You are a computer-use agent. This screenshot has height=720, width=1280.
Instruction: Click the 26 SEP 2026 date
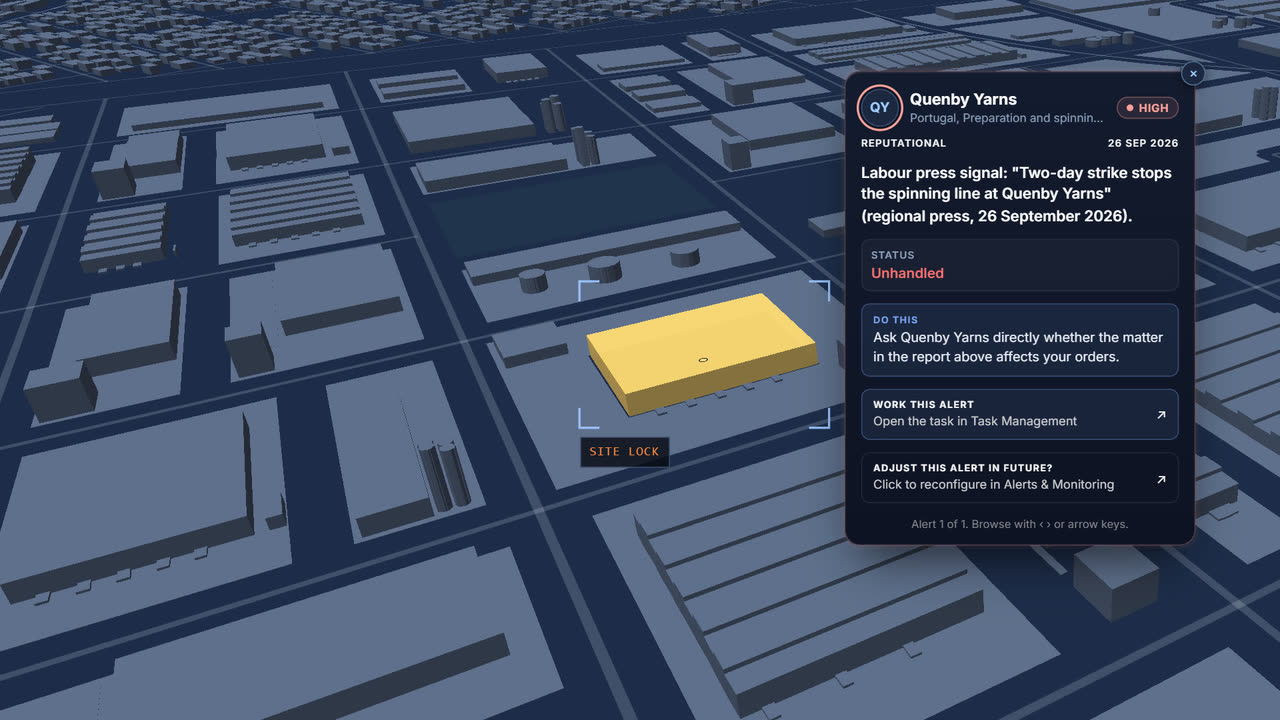point(1143,143)
